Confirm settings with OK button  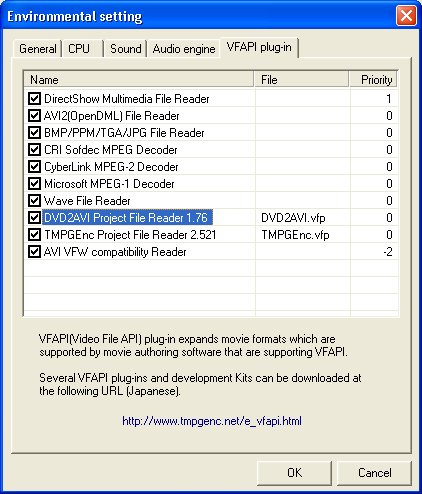point(294,473)
